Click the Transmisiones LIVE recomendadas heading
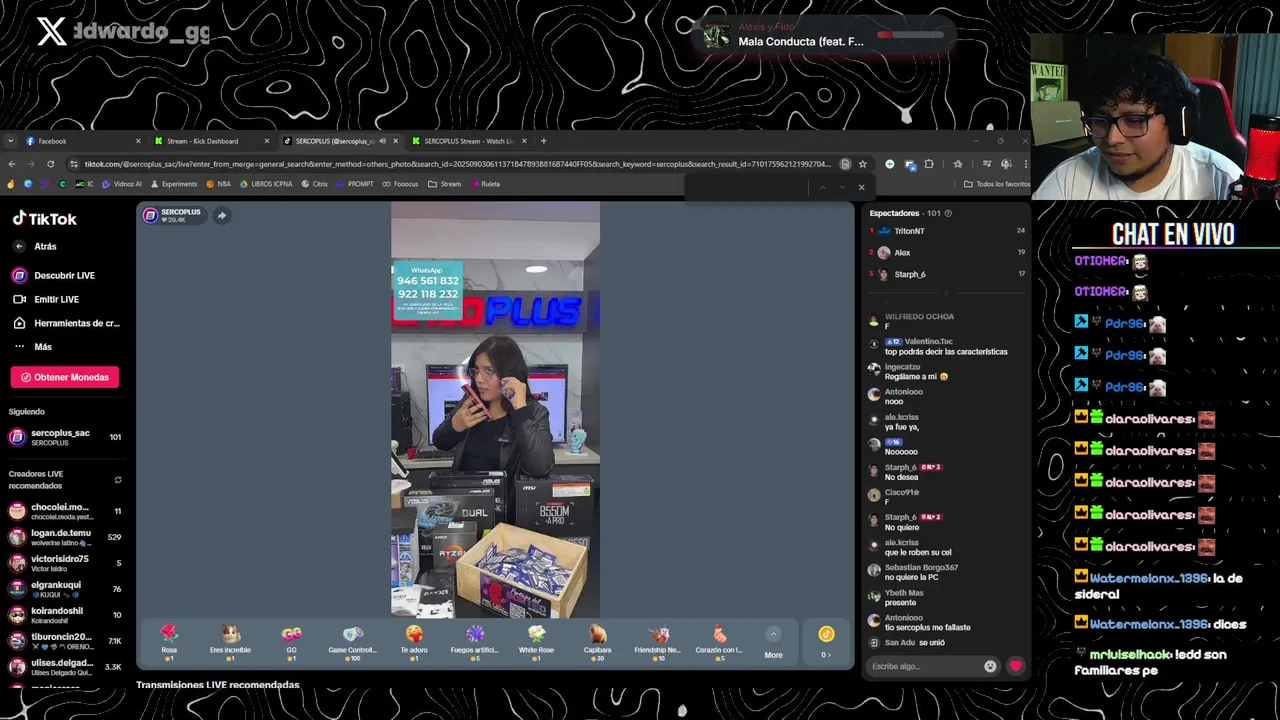Screen dimensions: 1280x720 218,685
